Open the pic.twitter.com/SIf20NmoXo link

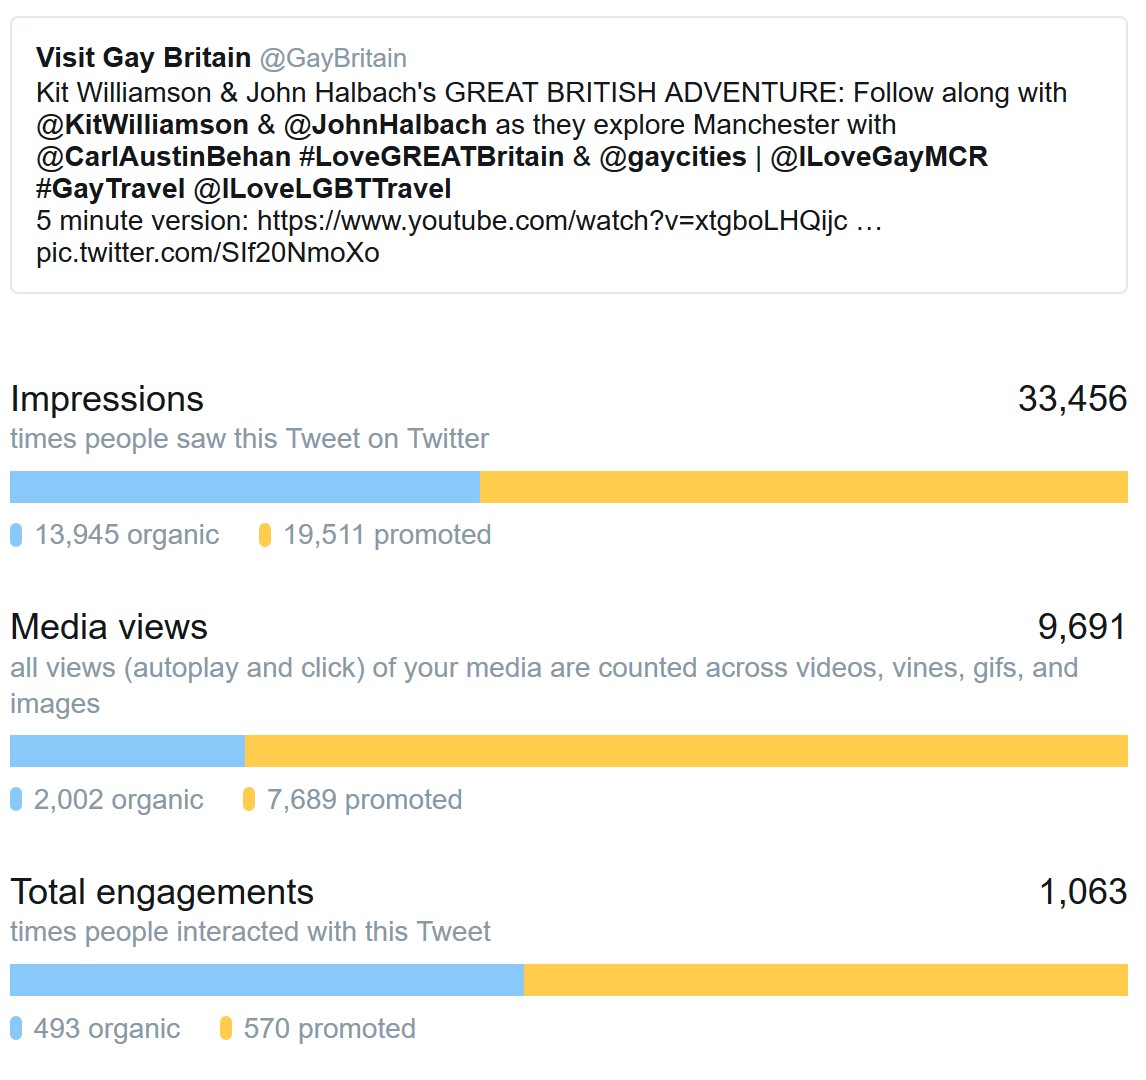pyautogui.click(x=208, y=254)
